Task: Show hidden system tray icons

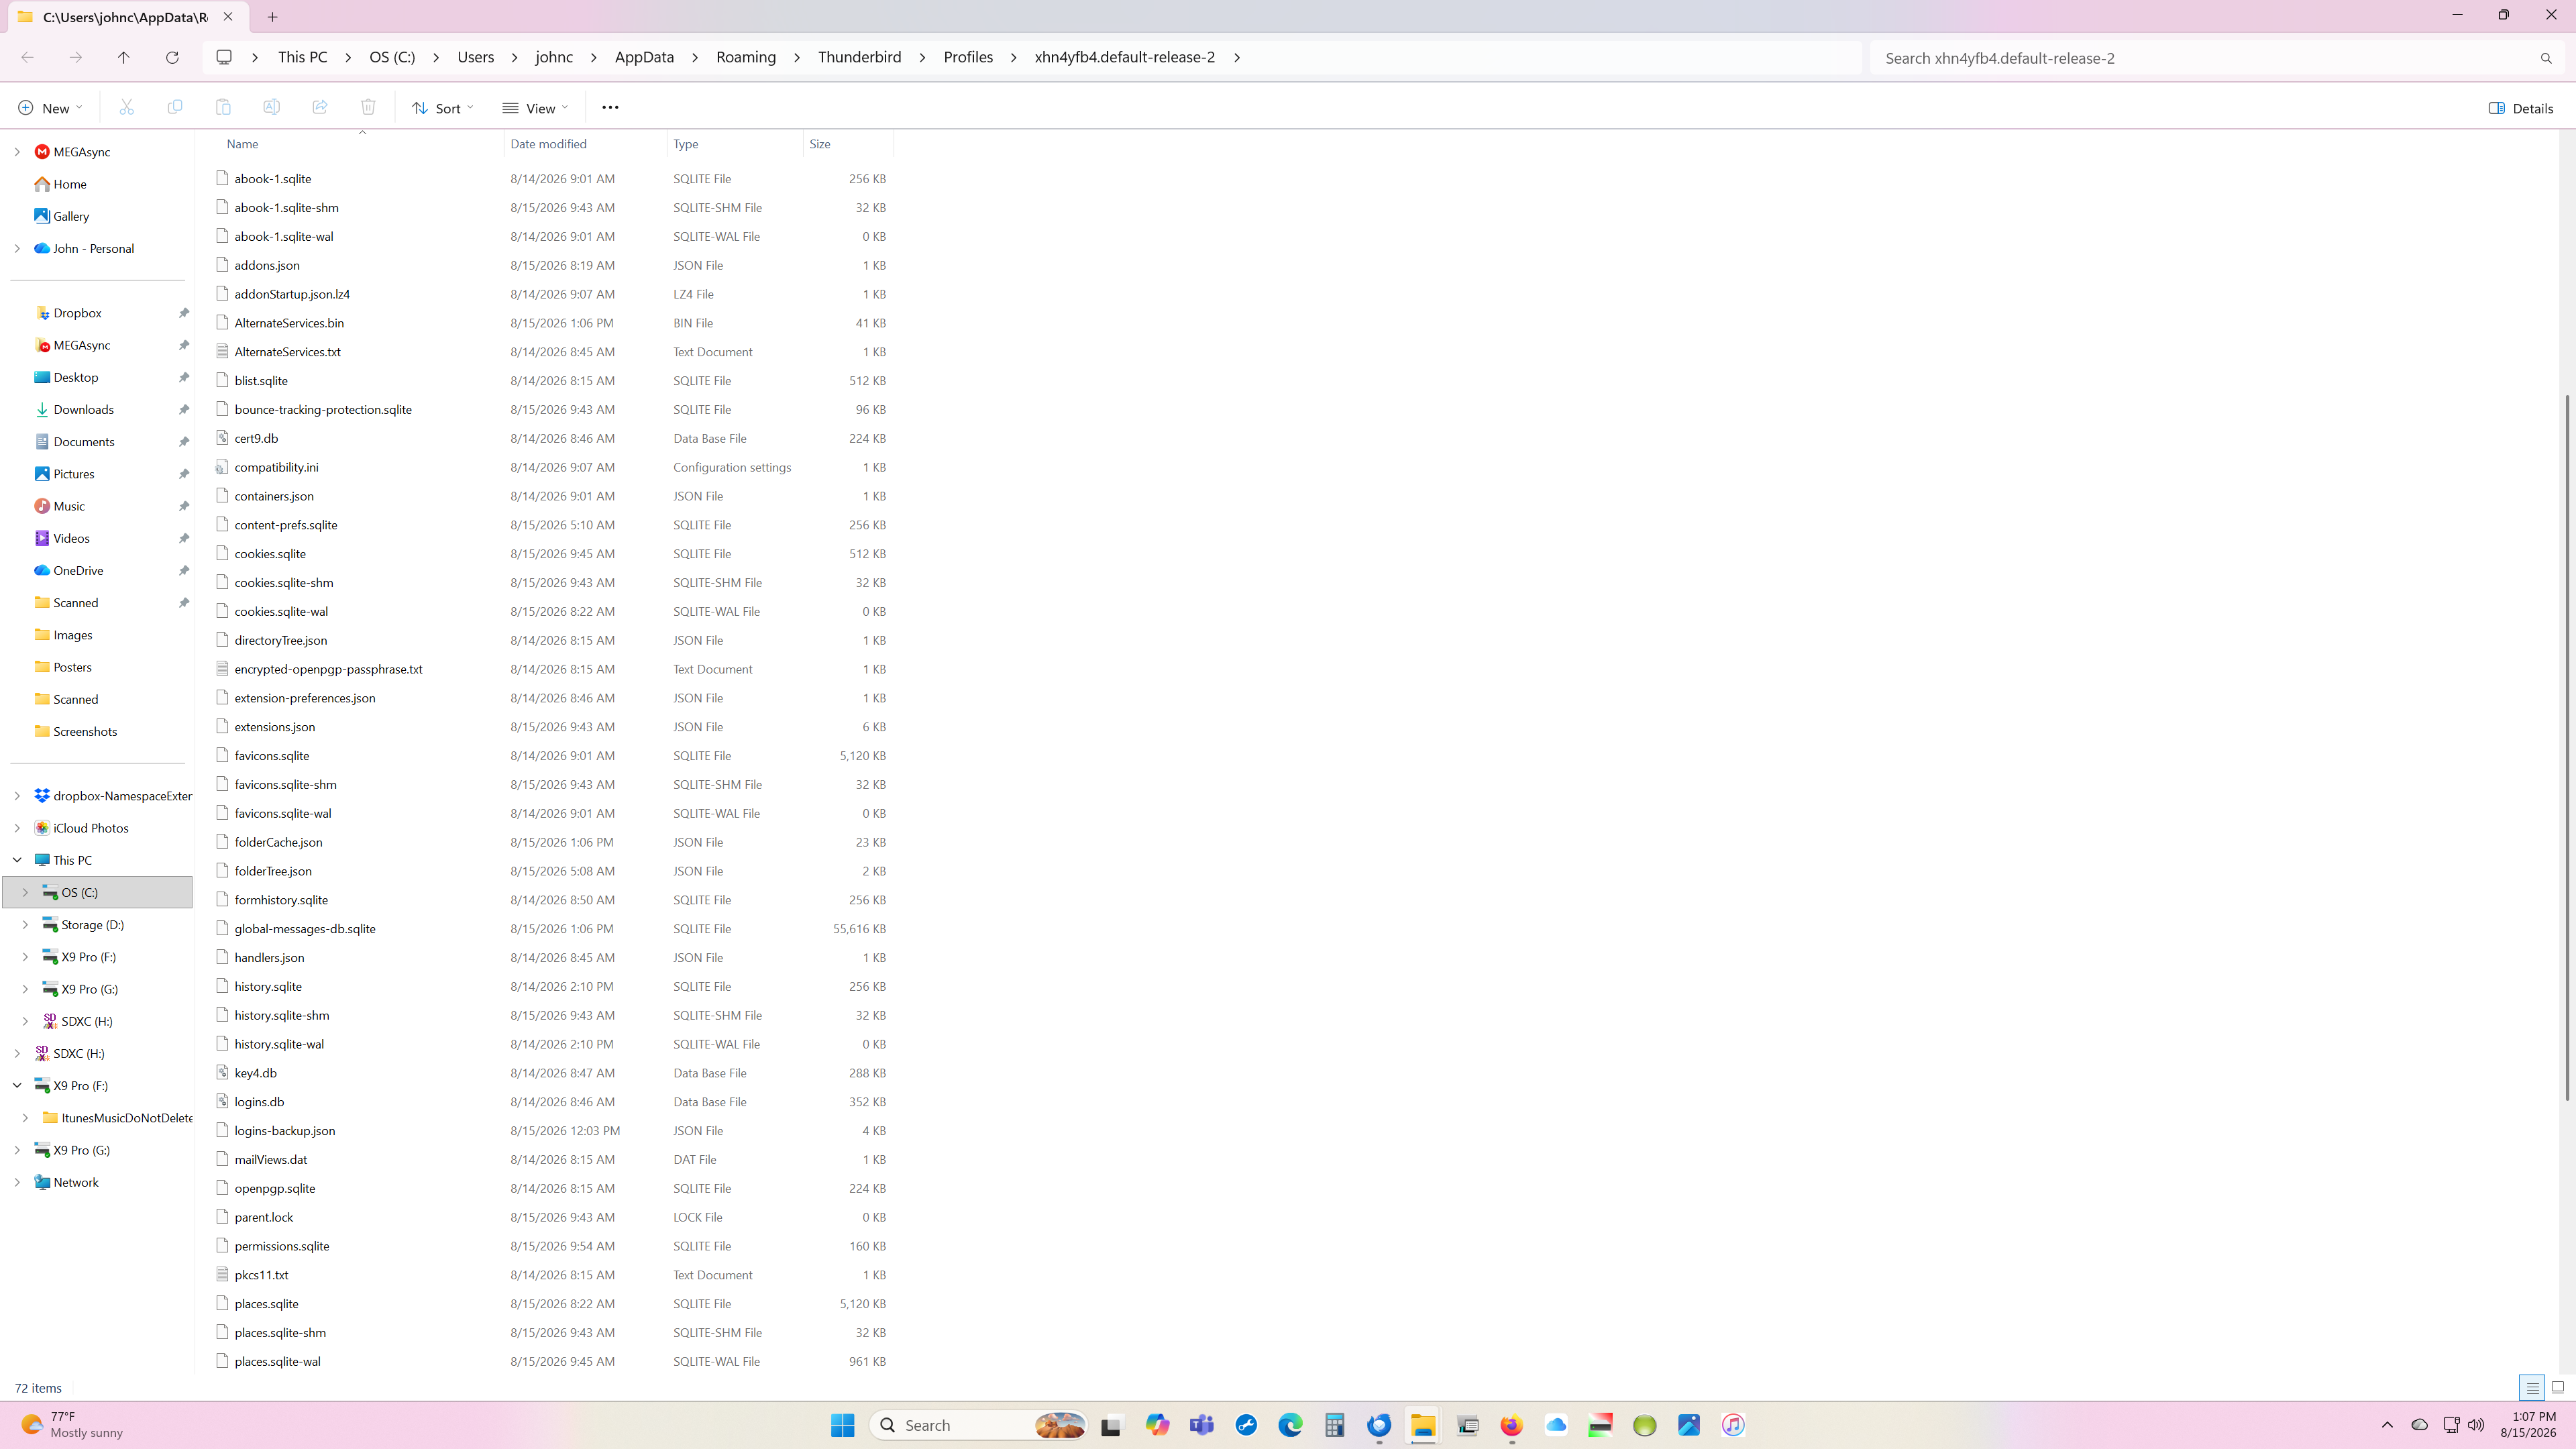Action: click(x=2387, y=1425)
